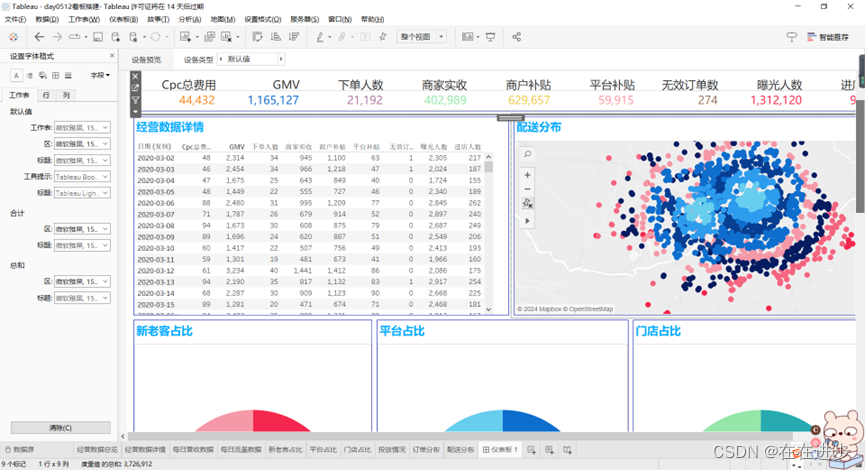Open the 工具提示 font dropdown

coord(82,177)
